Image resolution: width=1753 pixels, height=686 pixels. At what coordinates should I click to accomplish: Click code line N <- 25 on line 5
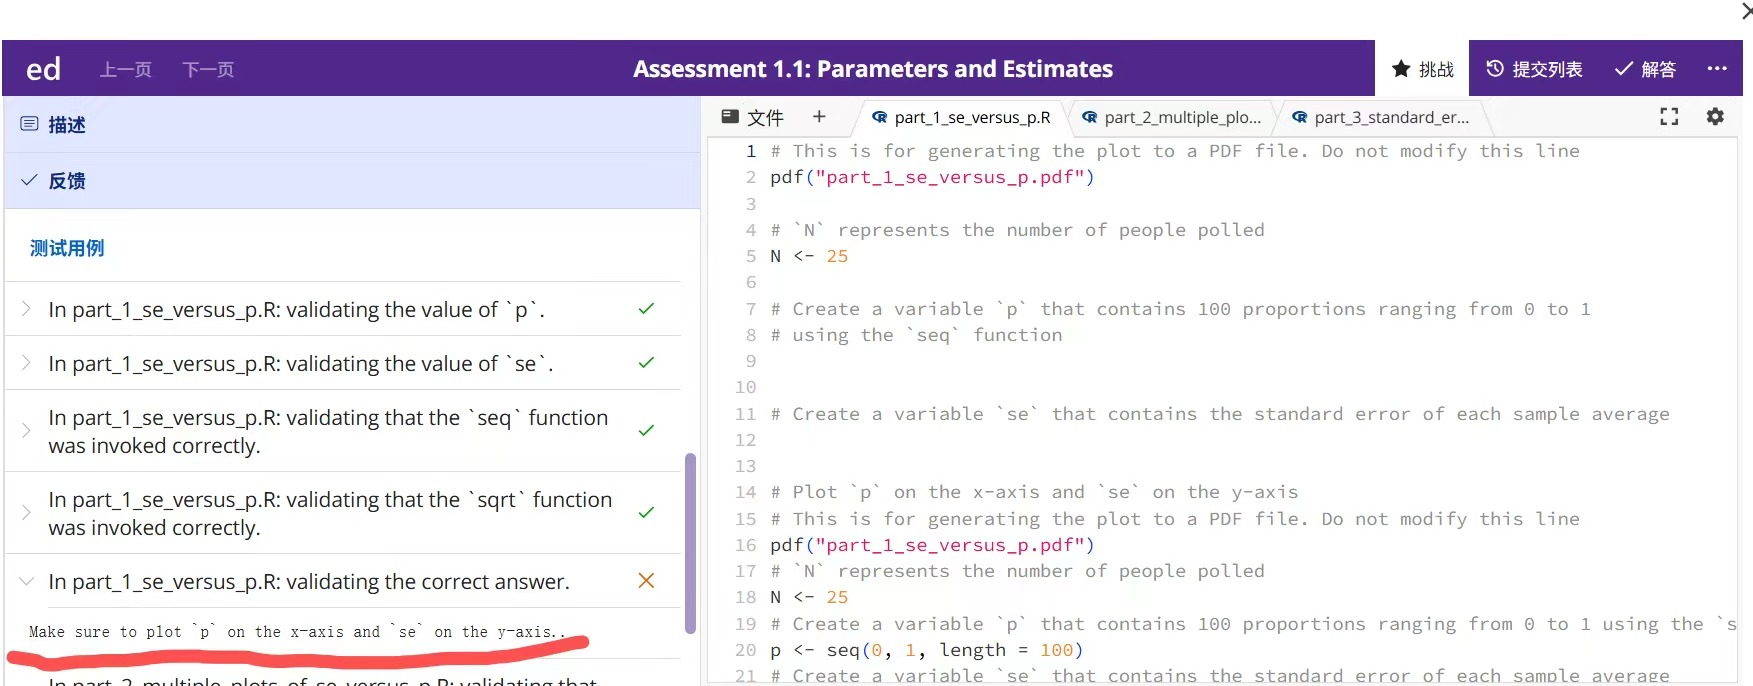coord(809,256)
